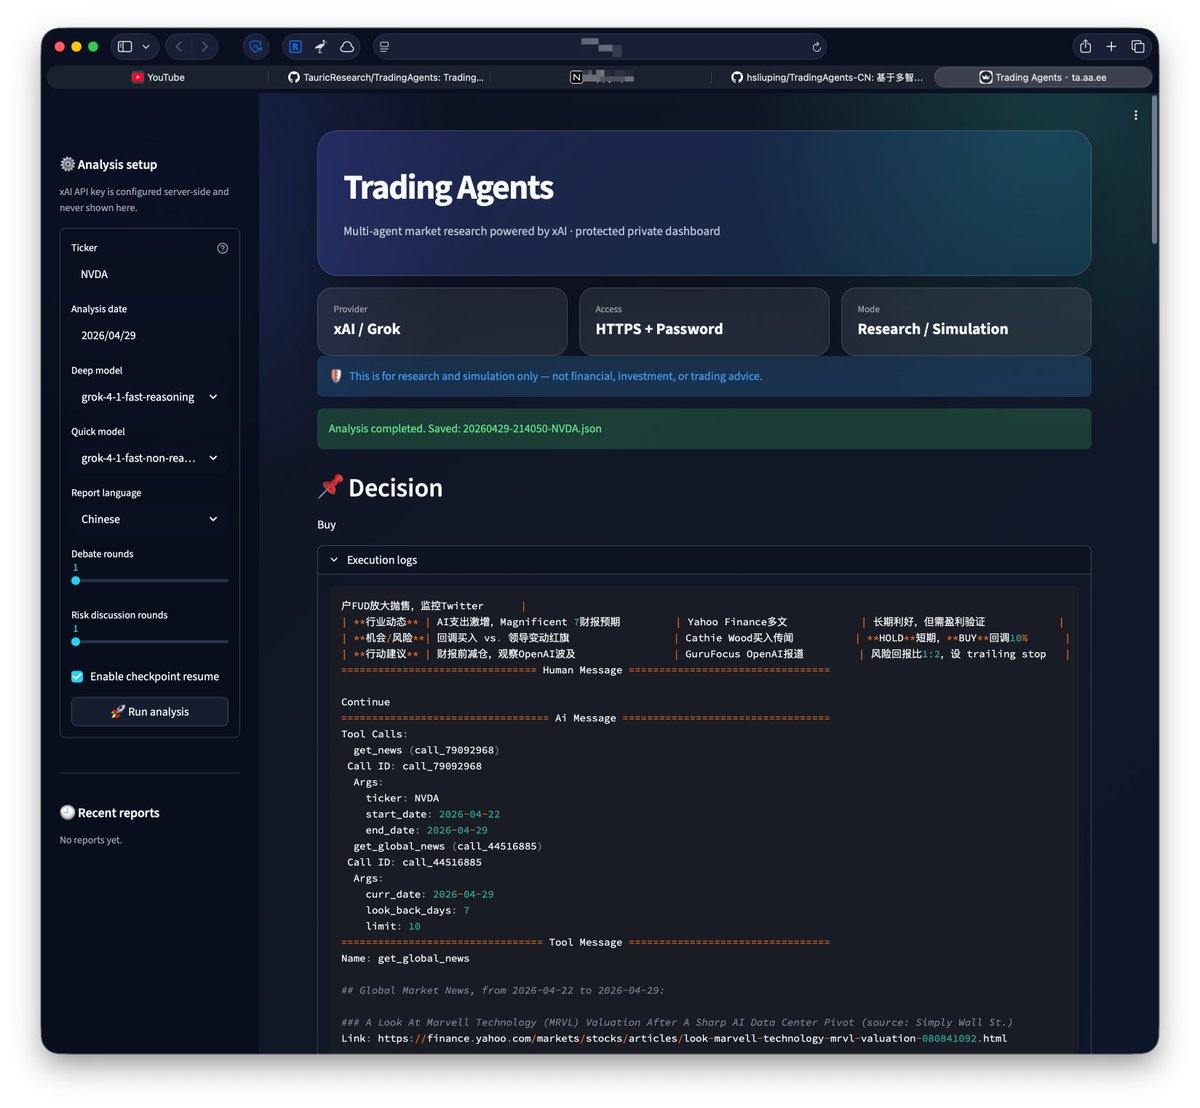Viewport: 1200px width, 1108px height.
Task: Click the blue R extension icon
Action: [x=295, y=46]
